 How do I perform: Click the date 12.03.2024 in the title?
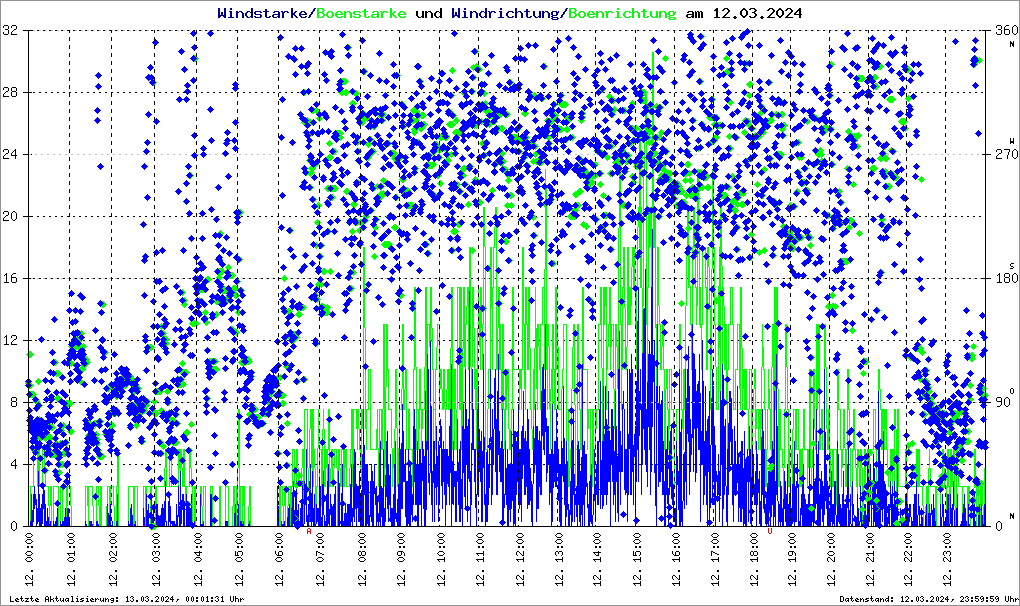757,13
